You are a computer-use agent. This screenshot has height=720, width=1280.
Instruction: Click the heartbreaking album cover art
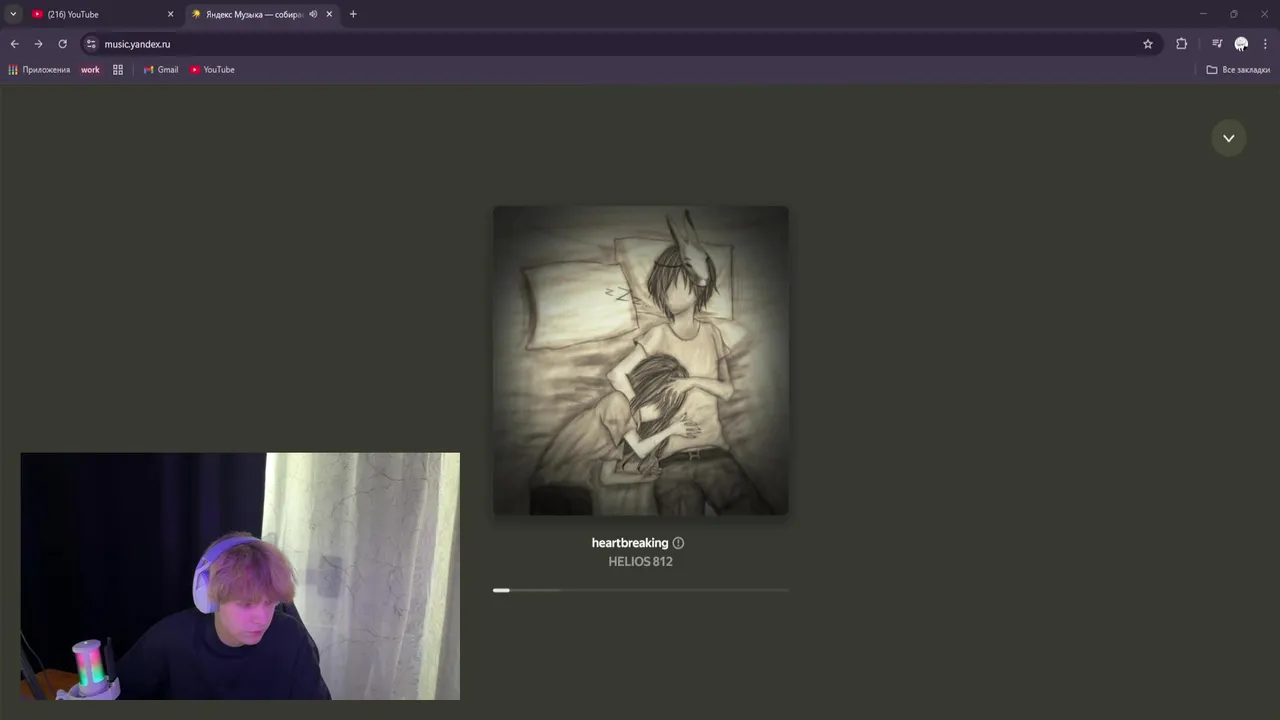pyautogui.click(x=640, y=361)
